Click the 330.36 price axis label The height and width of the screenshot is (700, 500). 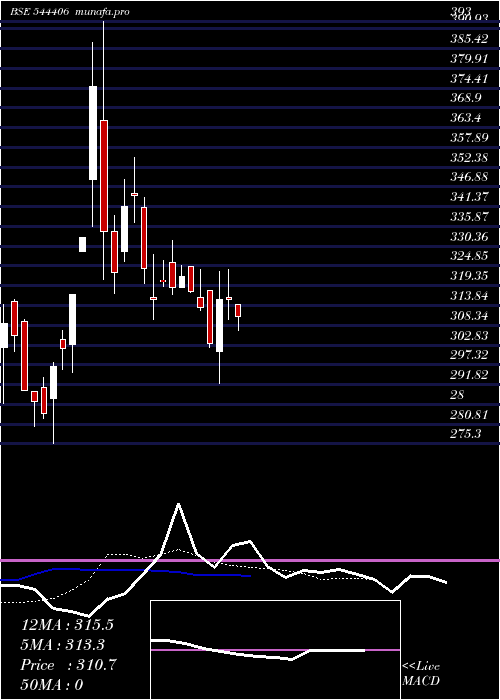(469, 237)
